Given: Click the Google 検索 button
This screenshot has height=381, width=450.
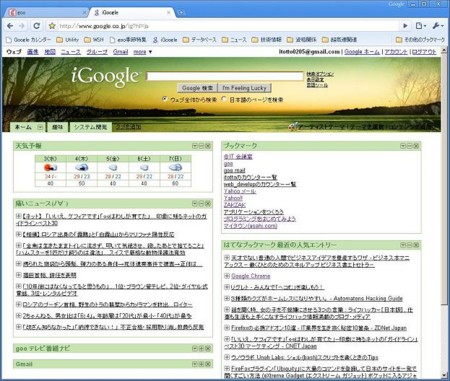Looking at the screenshot, I should [x=197, y=88].
